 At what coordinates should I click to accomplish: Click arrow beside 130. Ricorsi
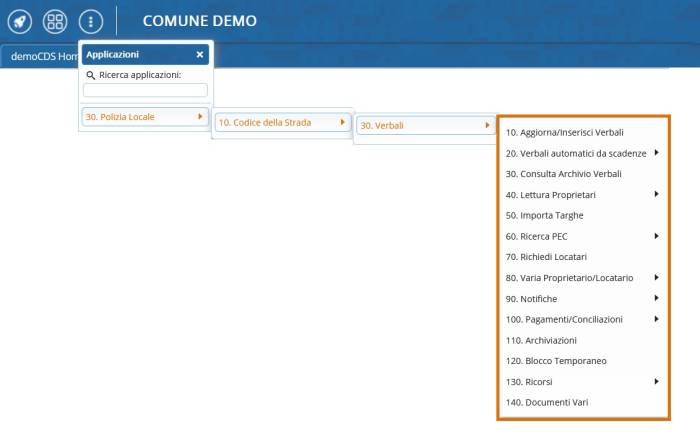click(656, 381)
